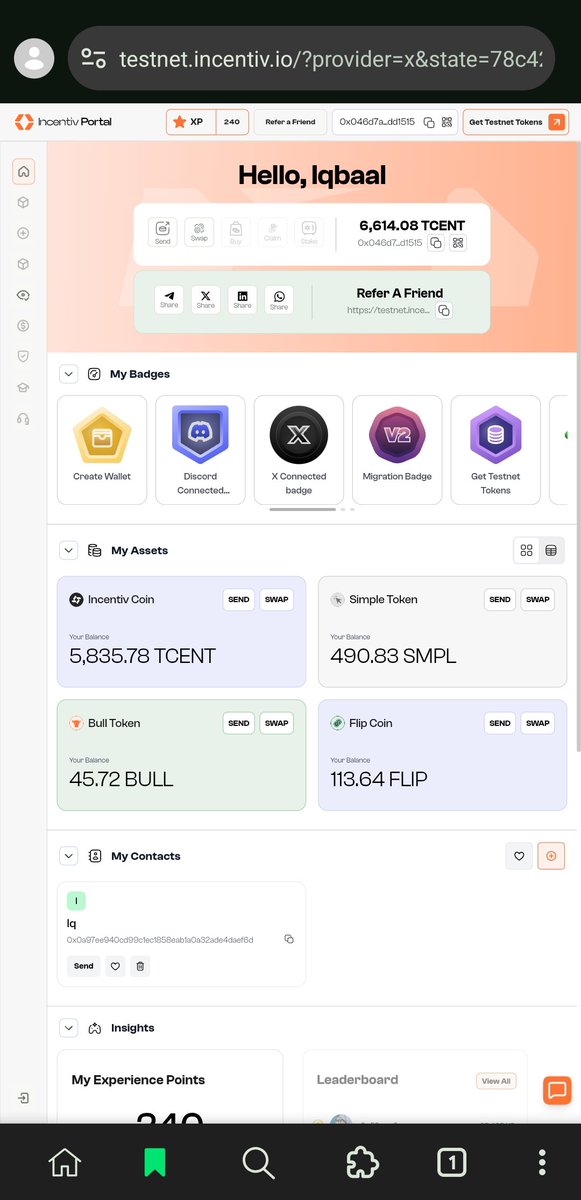Share referral via WhatsApp
Image resolution: width=581 pixels, height=1200 pixels.
coord(279,300)
